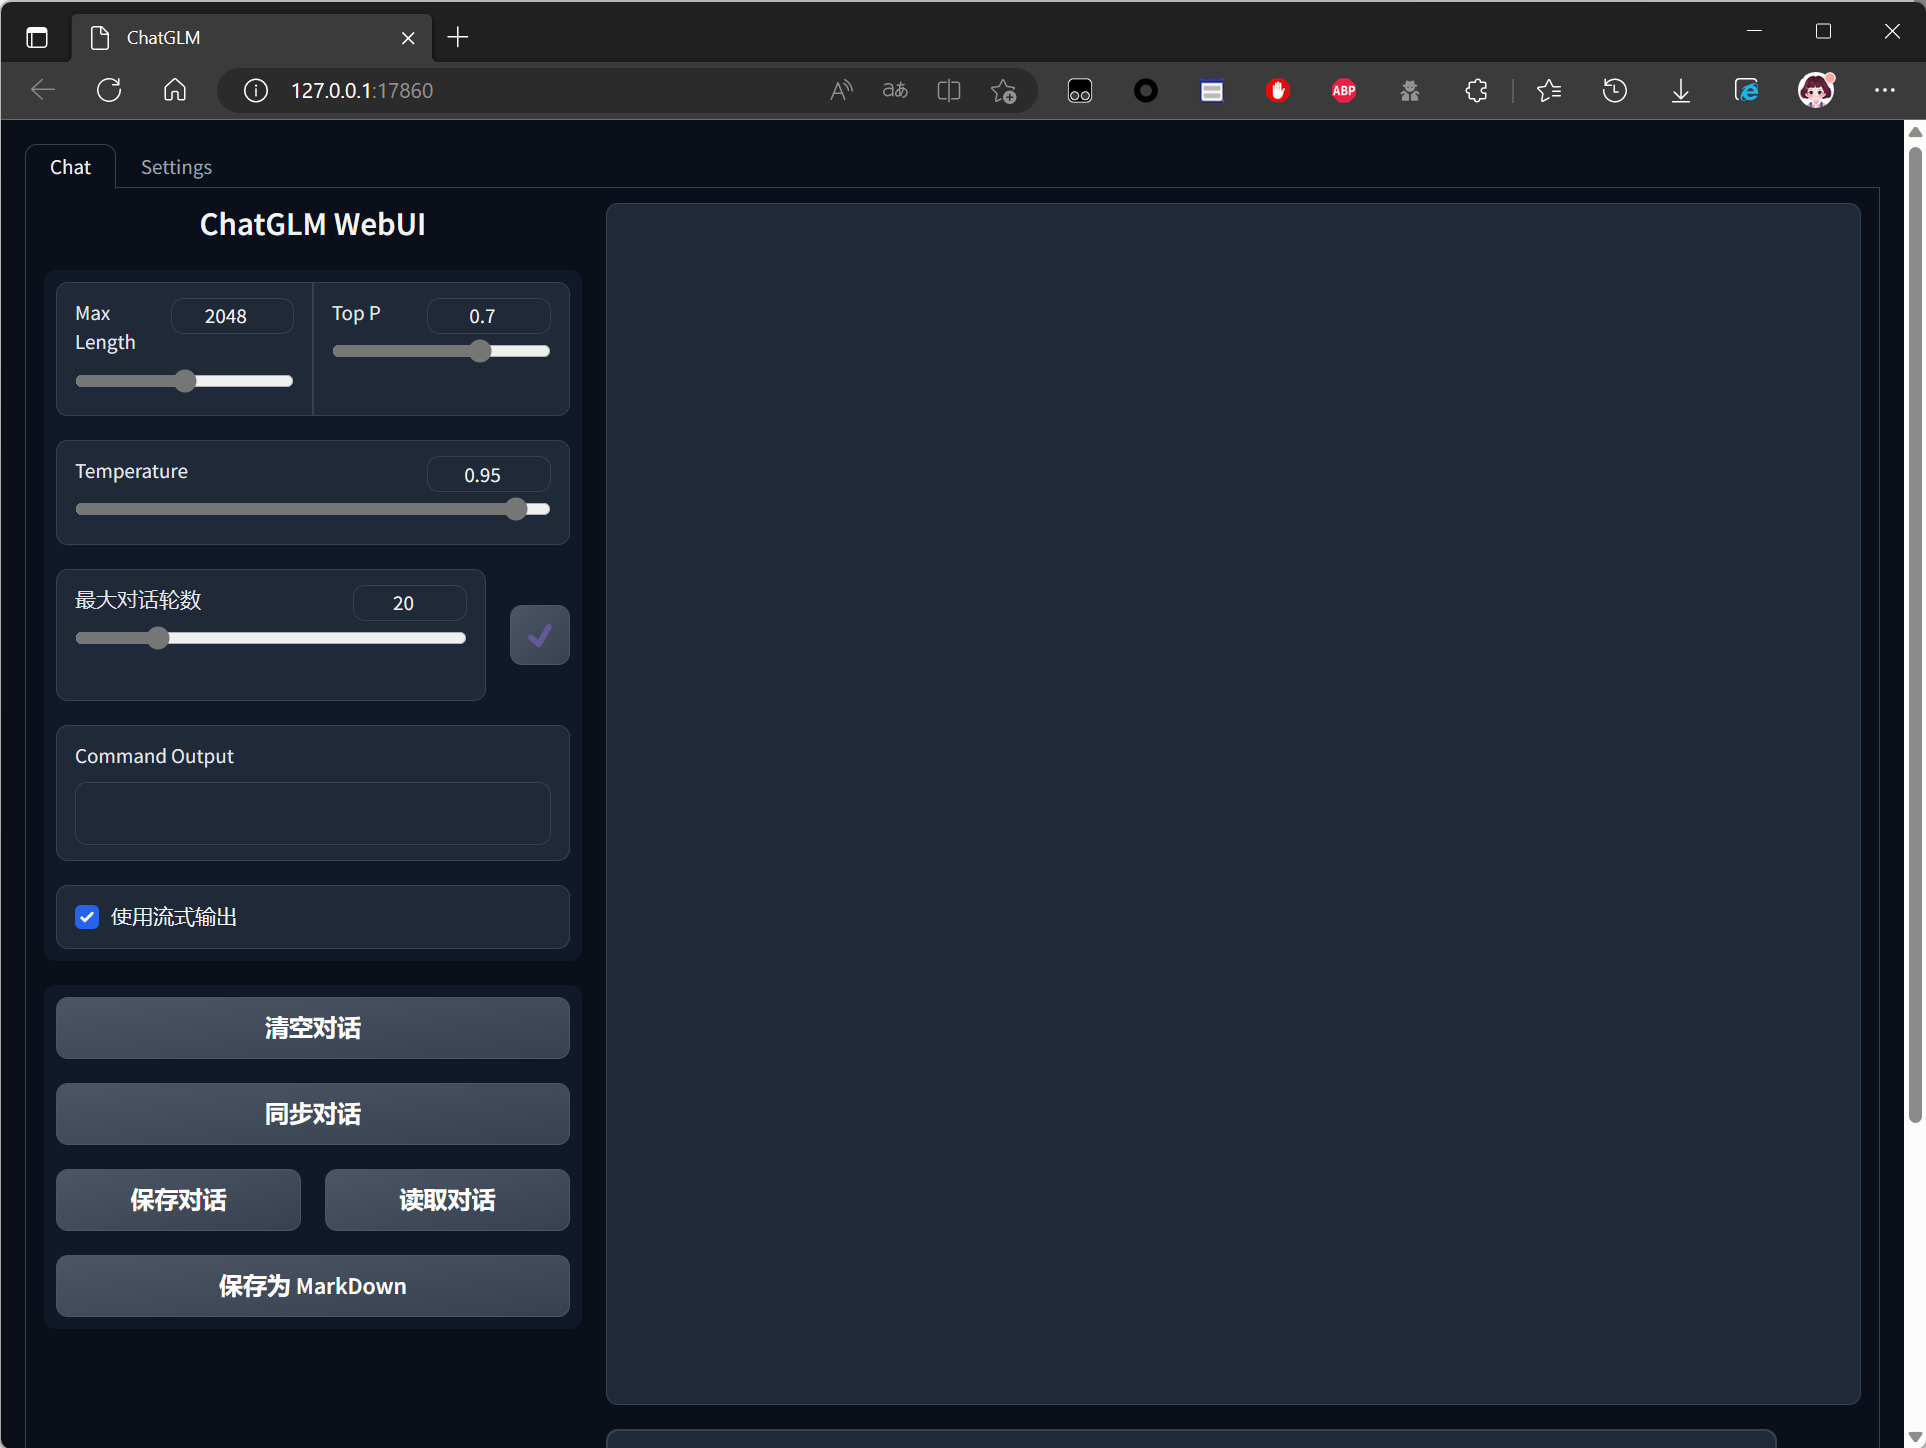Open the ABP extension icon
The image size is (1926, 1448).
[1343, 90]
